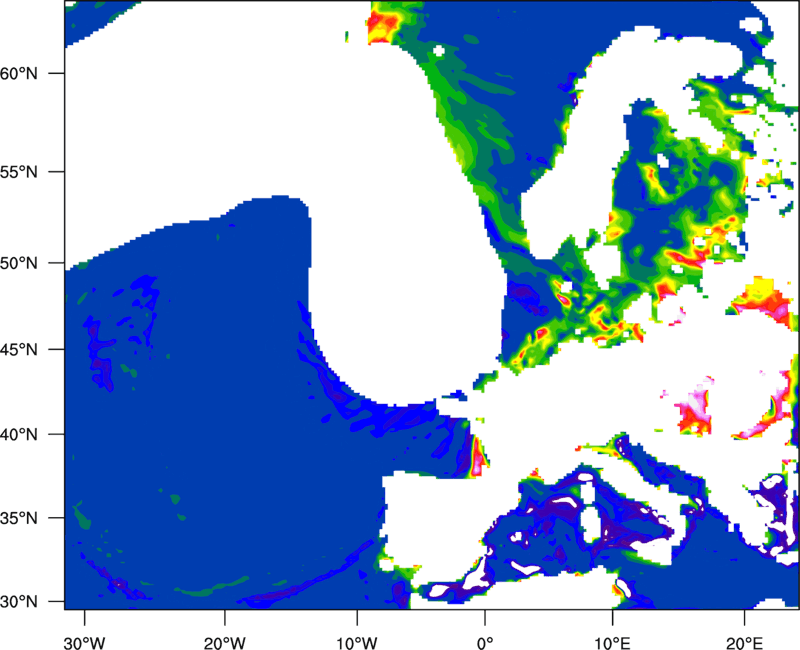The width and height of the screenshot is (800, 650).
Task: Click the 10°W longitude label
Action: pyautogui.click(x=357, y=643)
